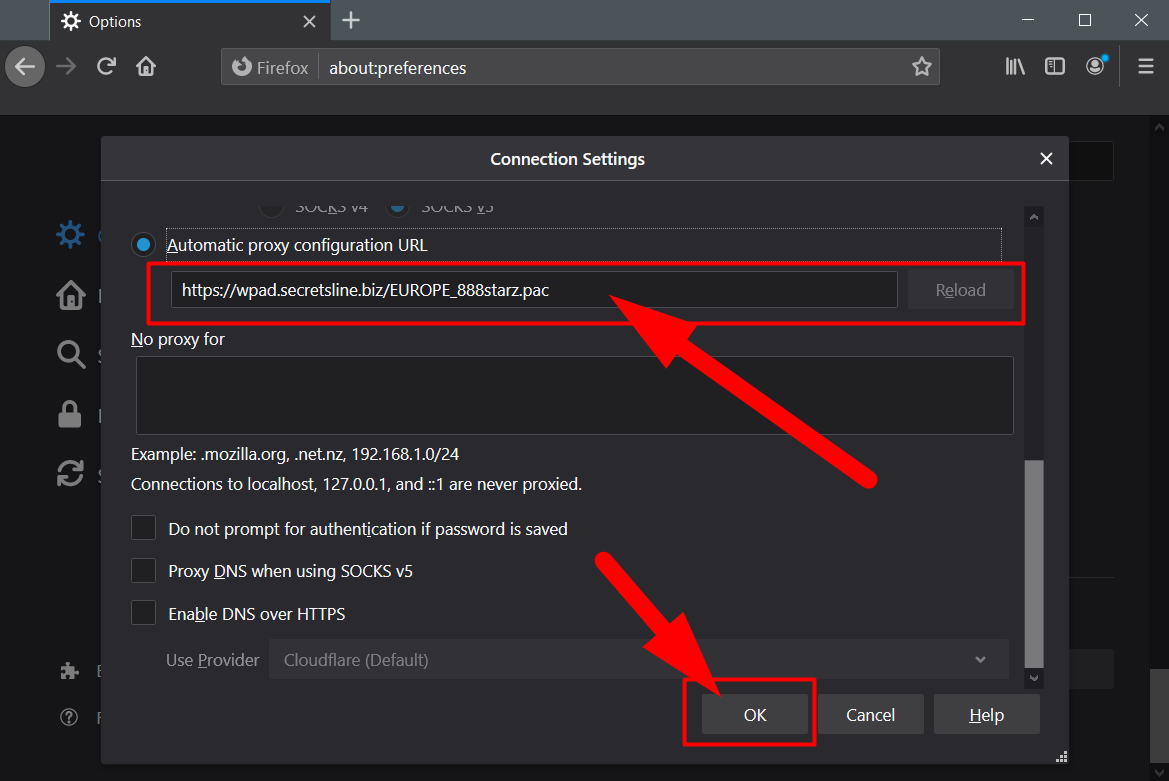The width and height of the screenshot is (1169, 781).
Task: Open the Library bookmarks icon
Action: tap(1015, 67)
